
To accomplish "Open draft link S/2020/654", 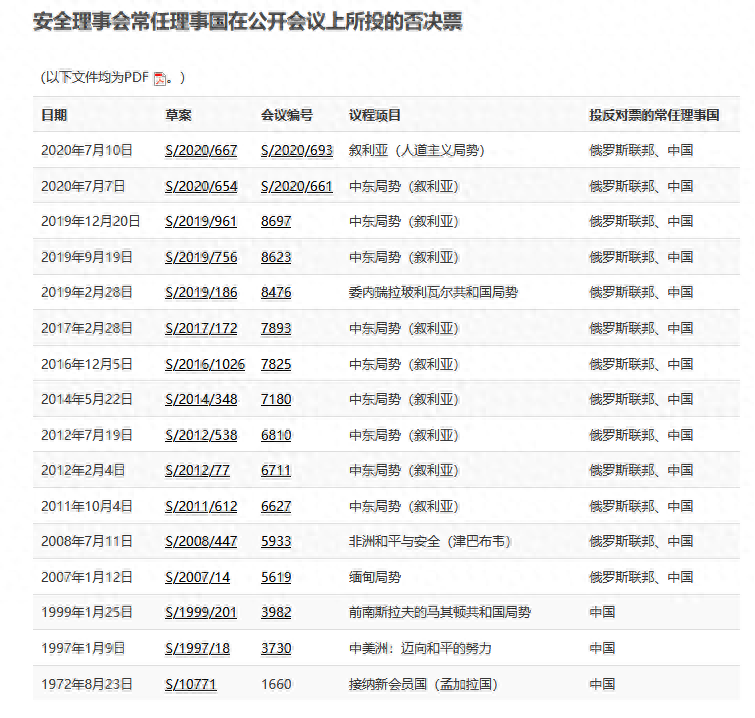I will coord(201,186).
